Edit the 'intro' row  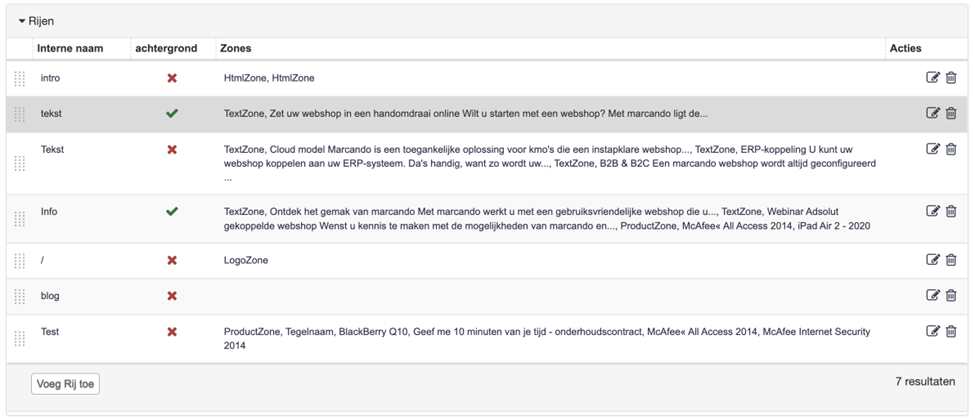click(933, 78)
